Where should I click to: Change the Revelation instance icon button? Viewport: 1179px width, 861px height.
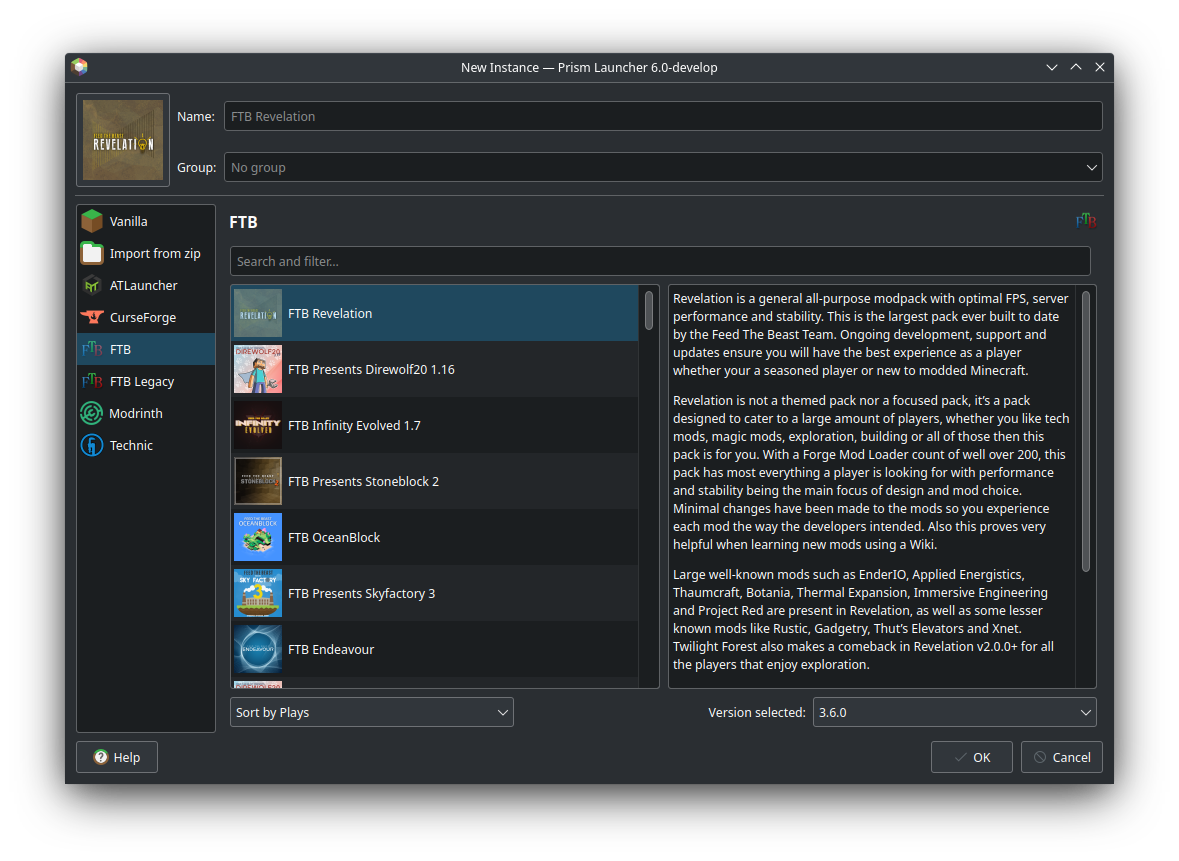(x=123, y=140)
